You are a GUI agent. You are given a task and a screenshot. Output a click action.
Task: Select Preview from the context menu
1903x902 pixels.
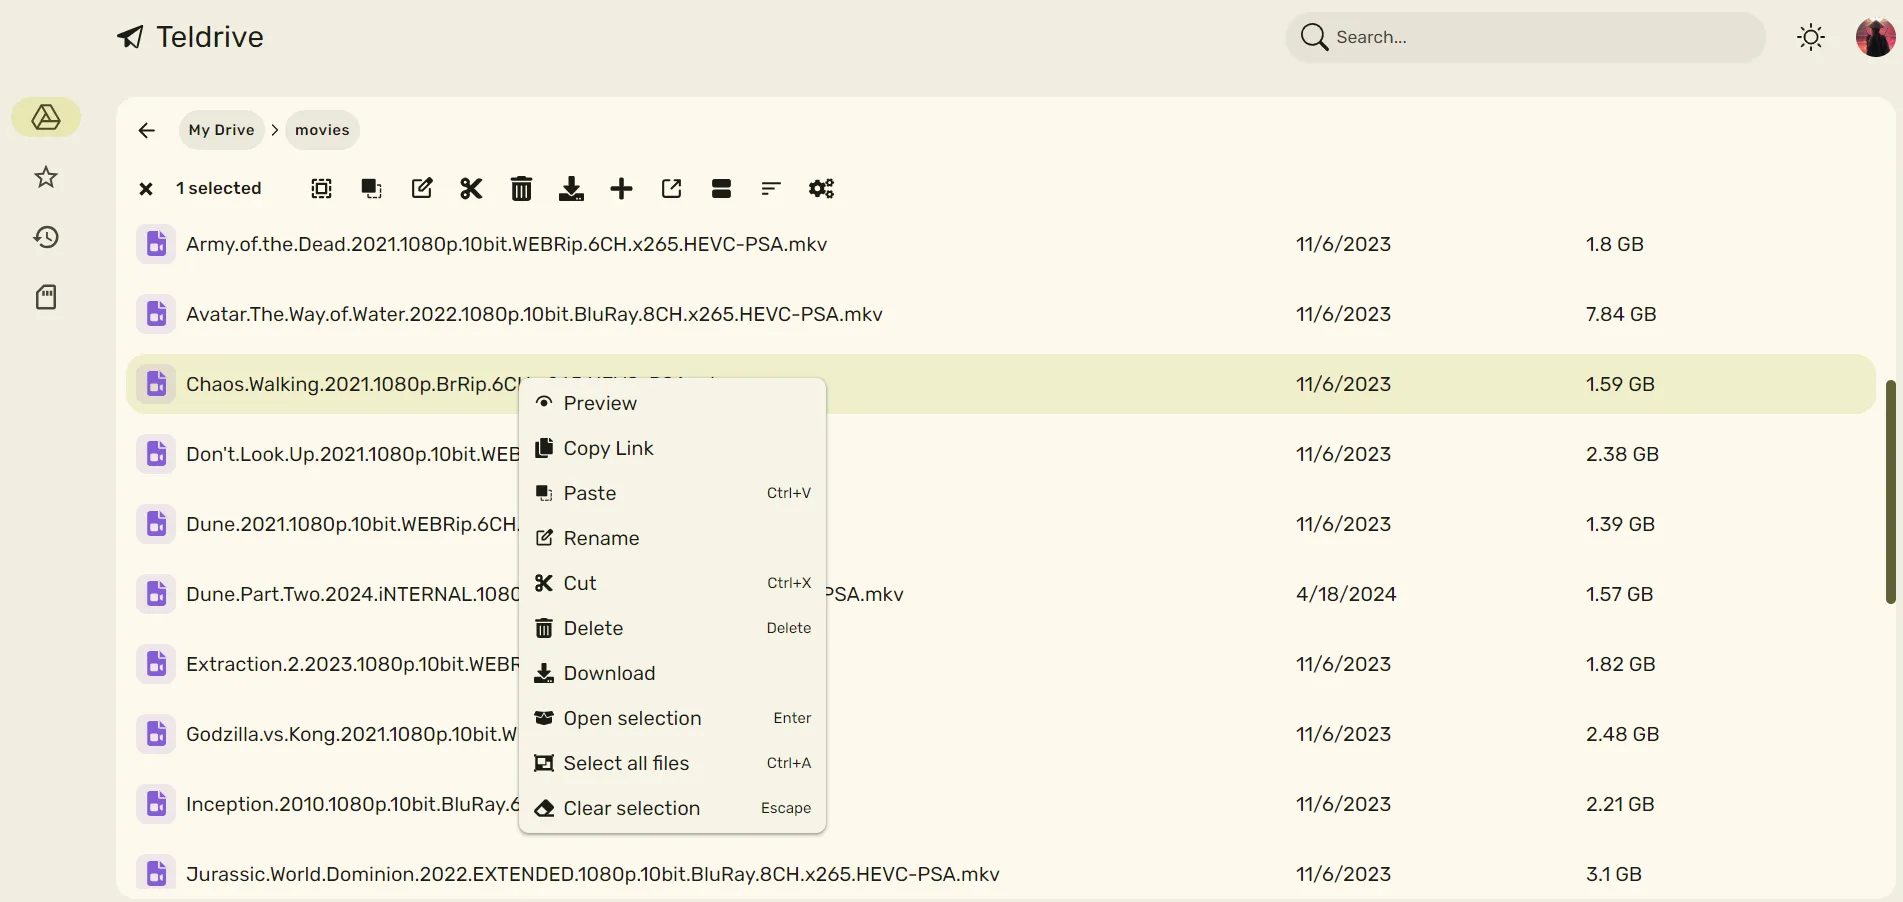(x=599, y=403)
